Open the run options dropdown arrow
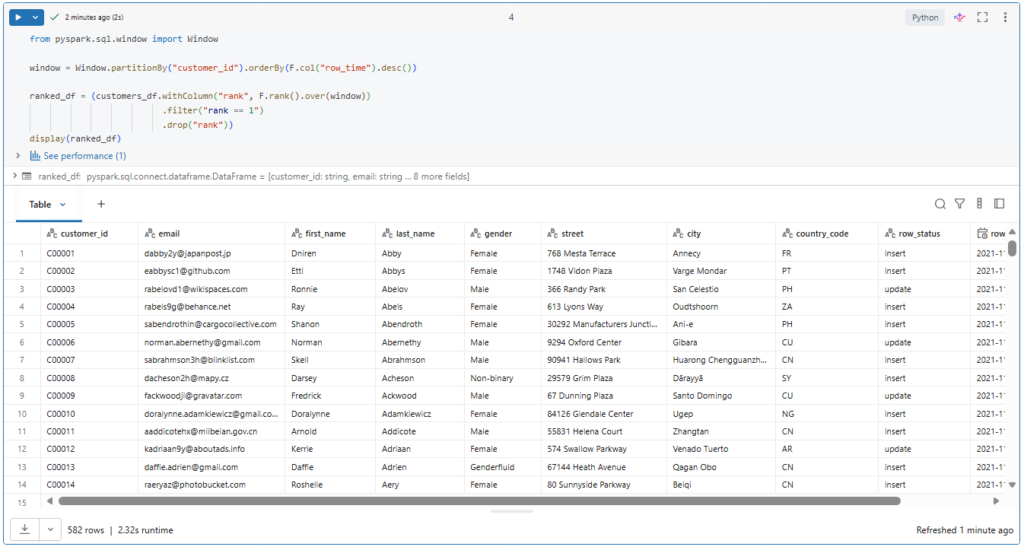Image resolution: width=1024 pixels, height=550 pixels. click(36, 17)
